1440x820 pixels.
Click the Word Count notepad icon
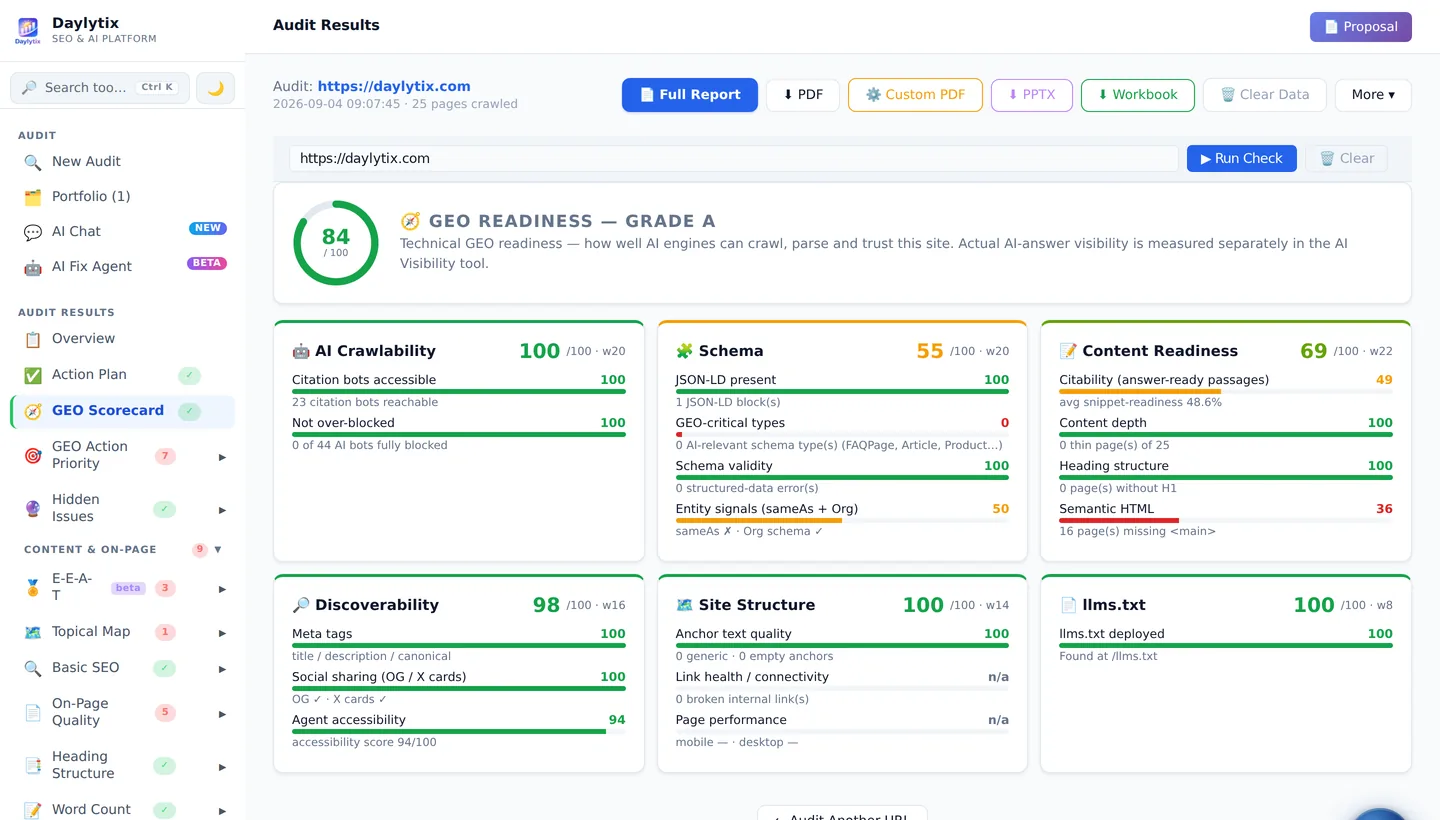[33, 810]
